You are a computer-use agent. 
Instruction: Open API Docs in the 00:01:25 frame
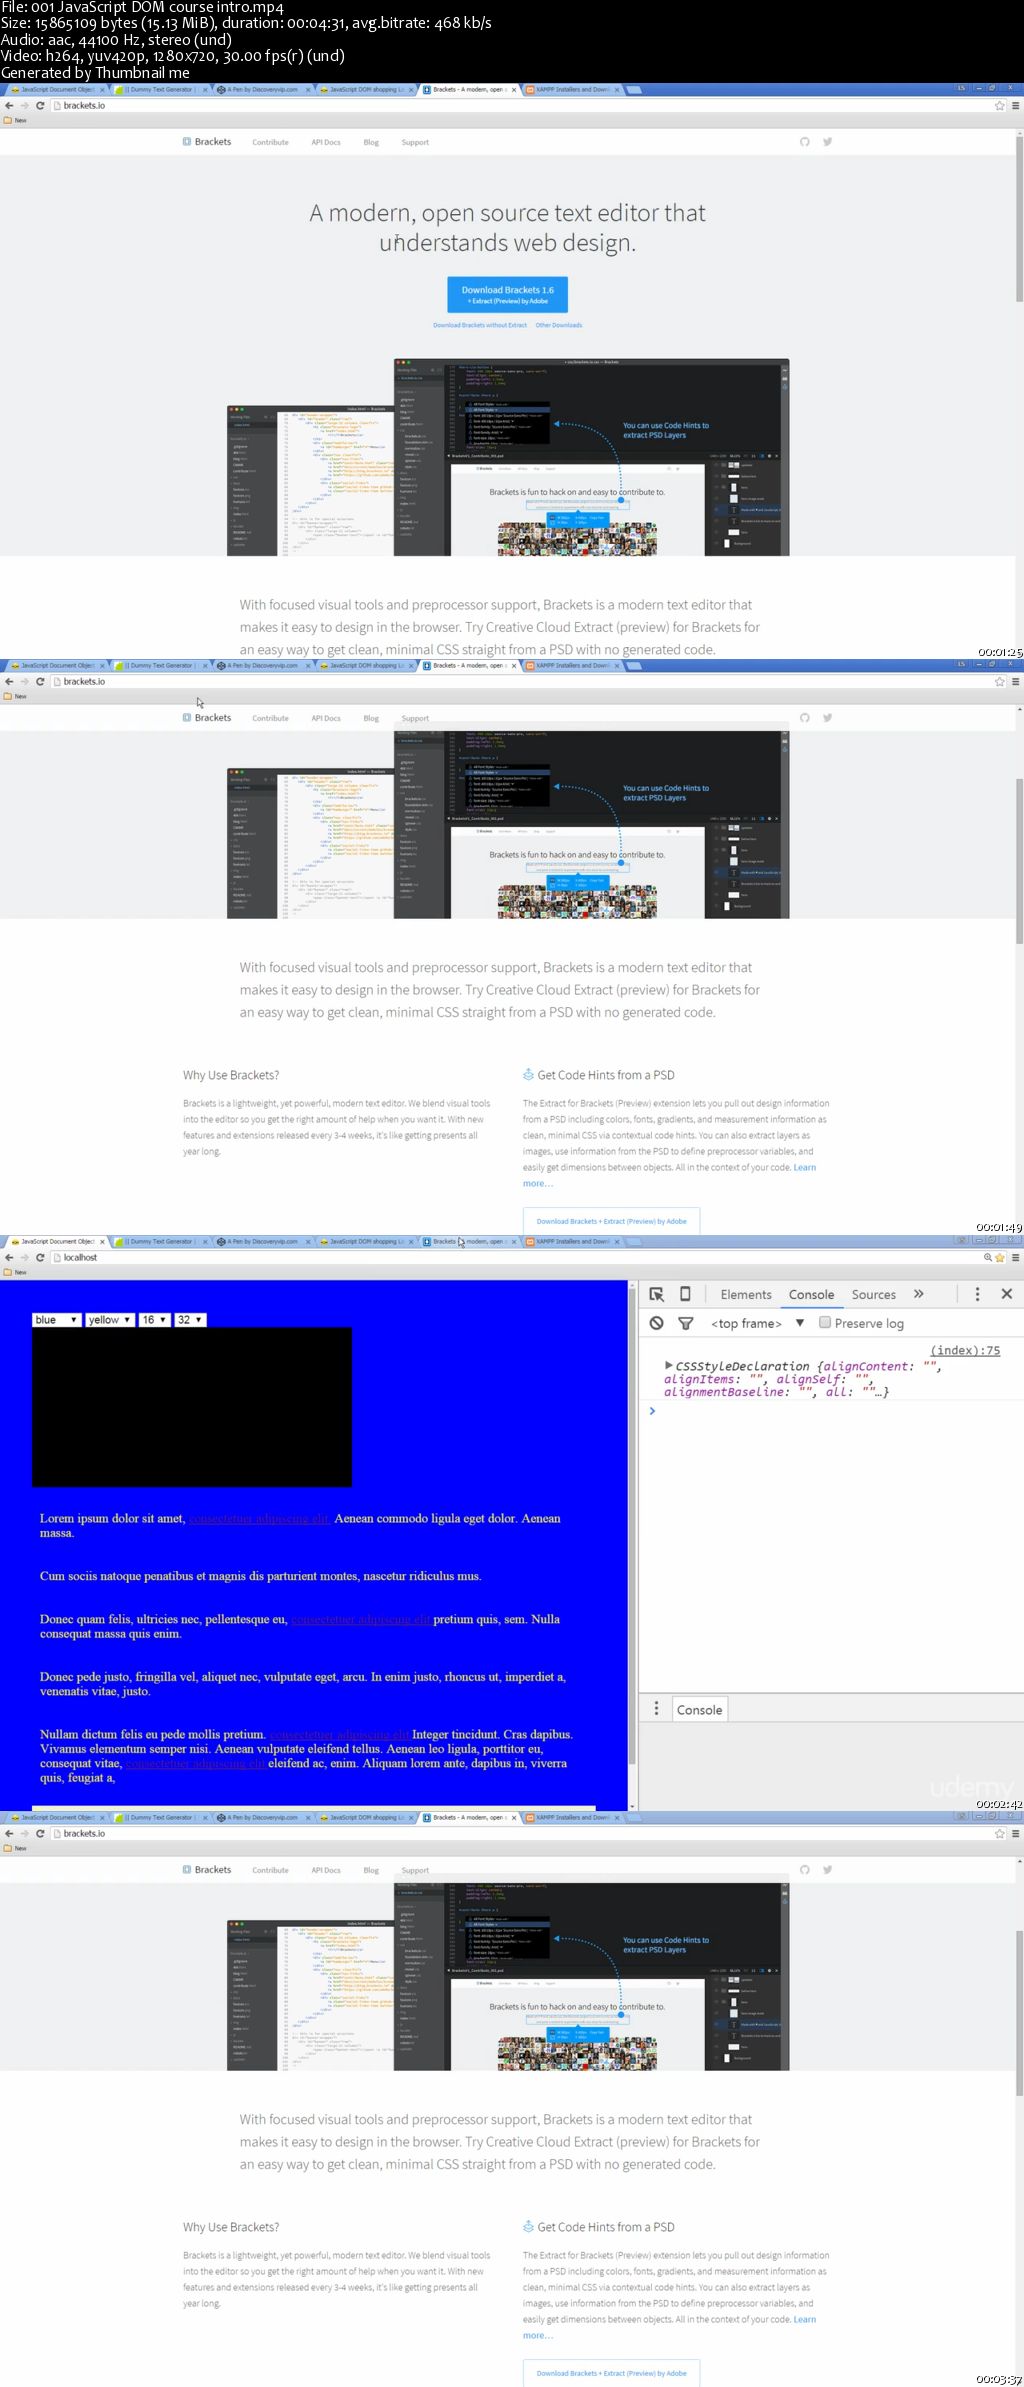click(326, 142)
